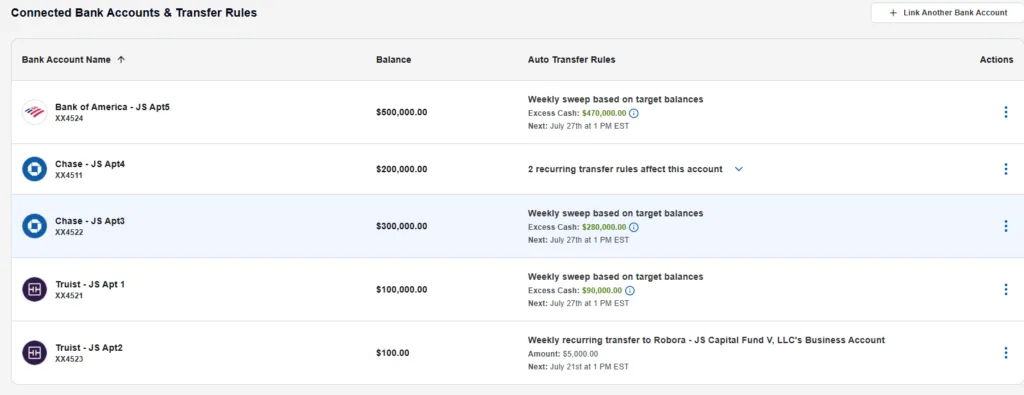Select Bank of America - JS Apt5 name
The width and height of the screenshot is (1024, 395).
point(112,106)
